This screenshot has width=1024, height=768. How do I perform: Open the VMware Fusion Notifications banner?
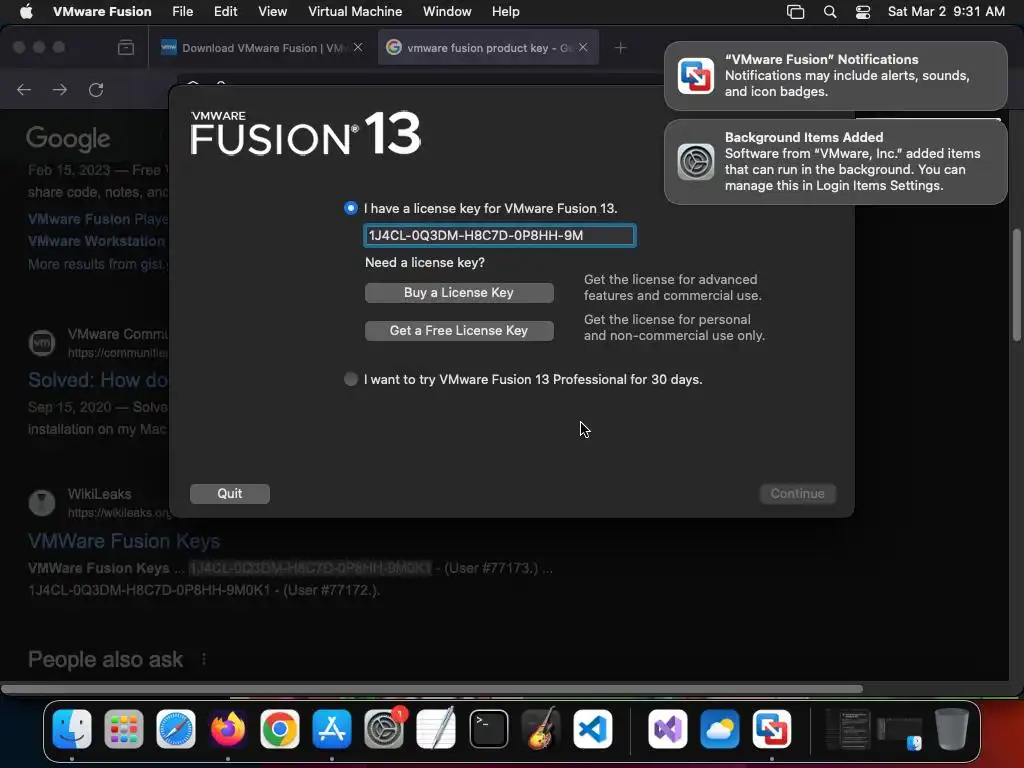pyautogui.click(x=836, y=76)
